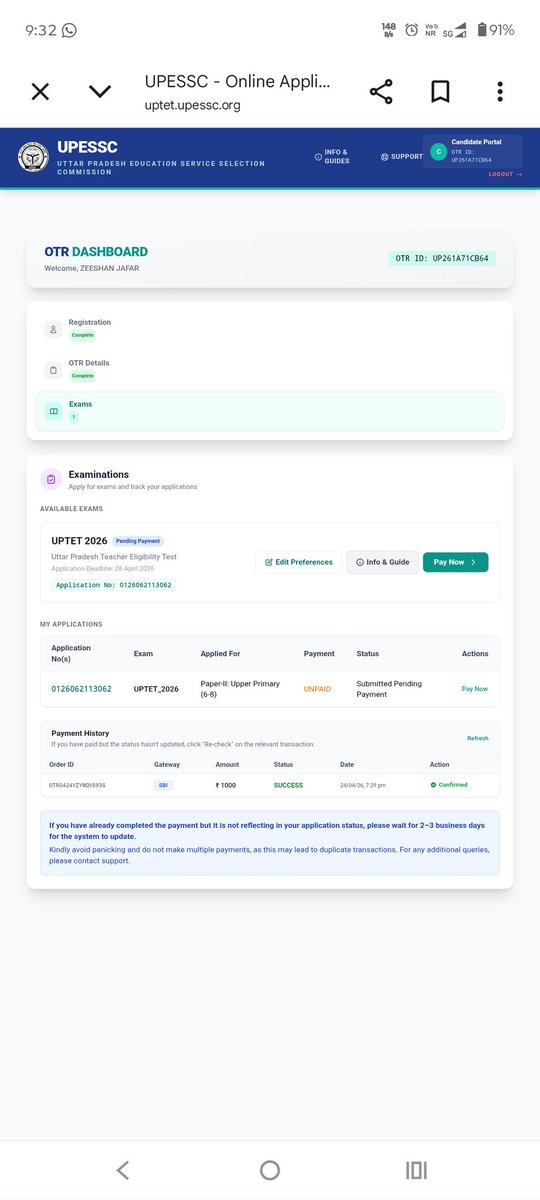The image size is (540, 1200).
Task: Tap the Exams book icon
Action: tap(53, 411)
